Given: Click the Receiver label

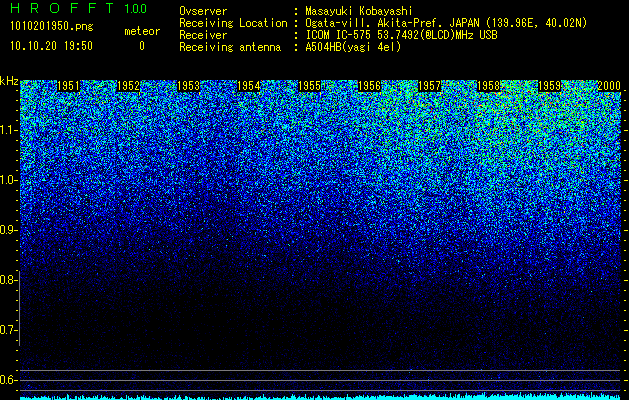Looking at the screenshot, I should (203, 35).
